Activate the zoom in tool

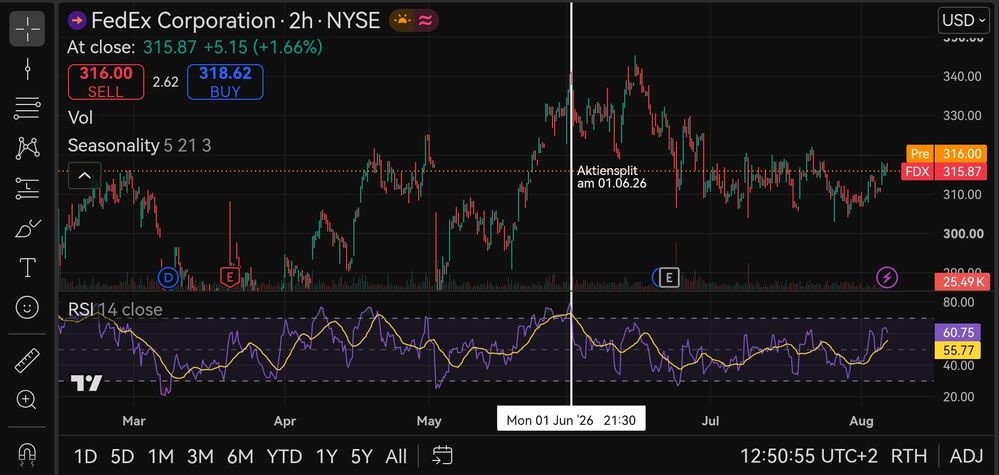[27, 400]
